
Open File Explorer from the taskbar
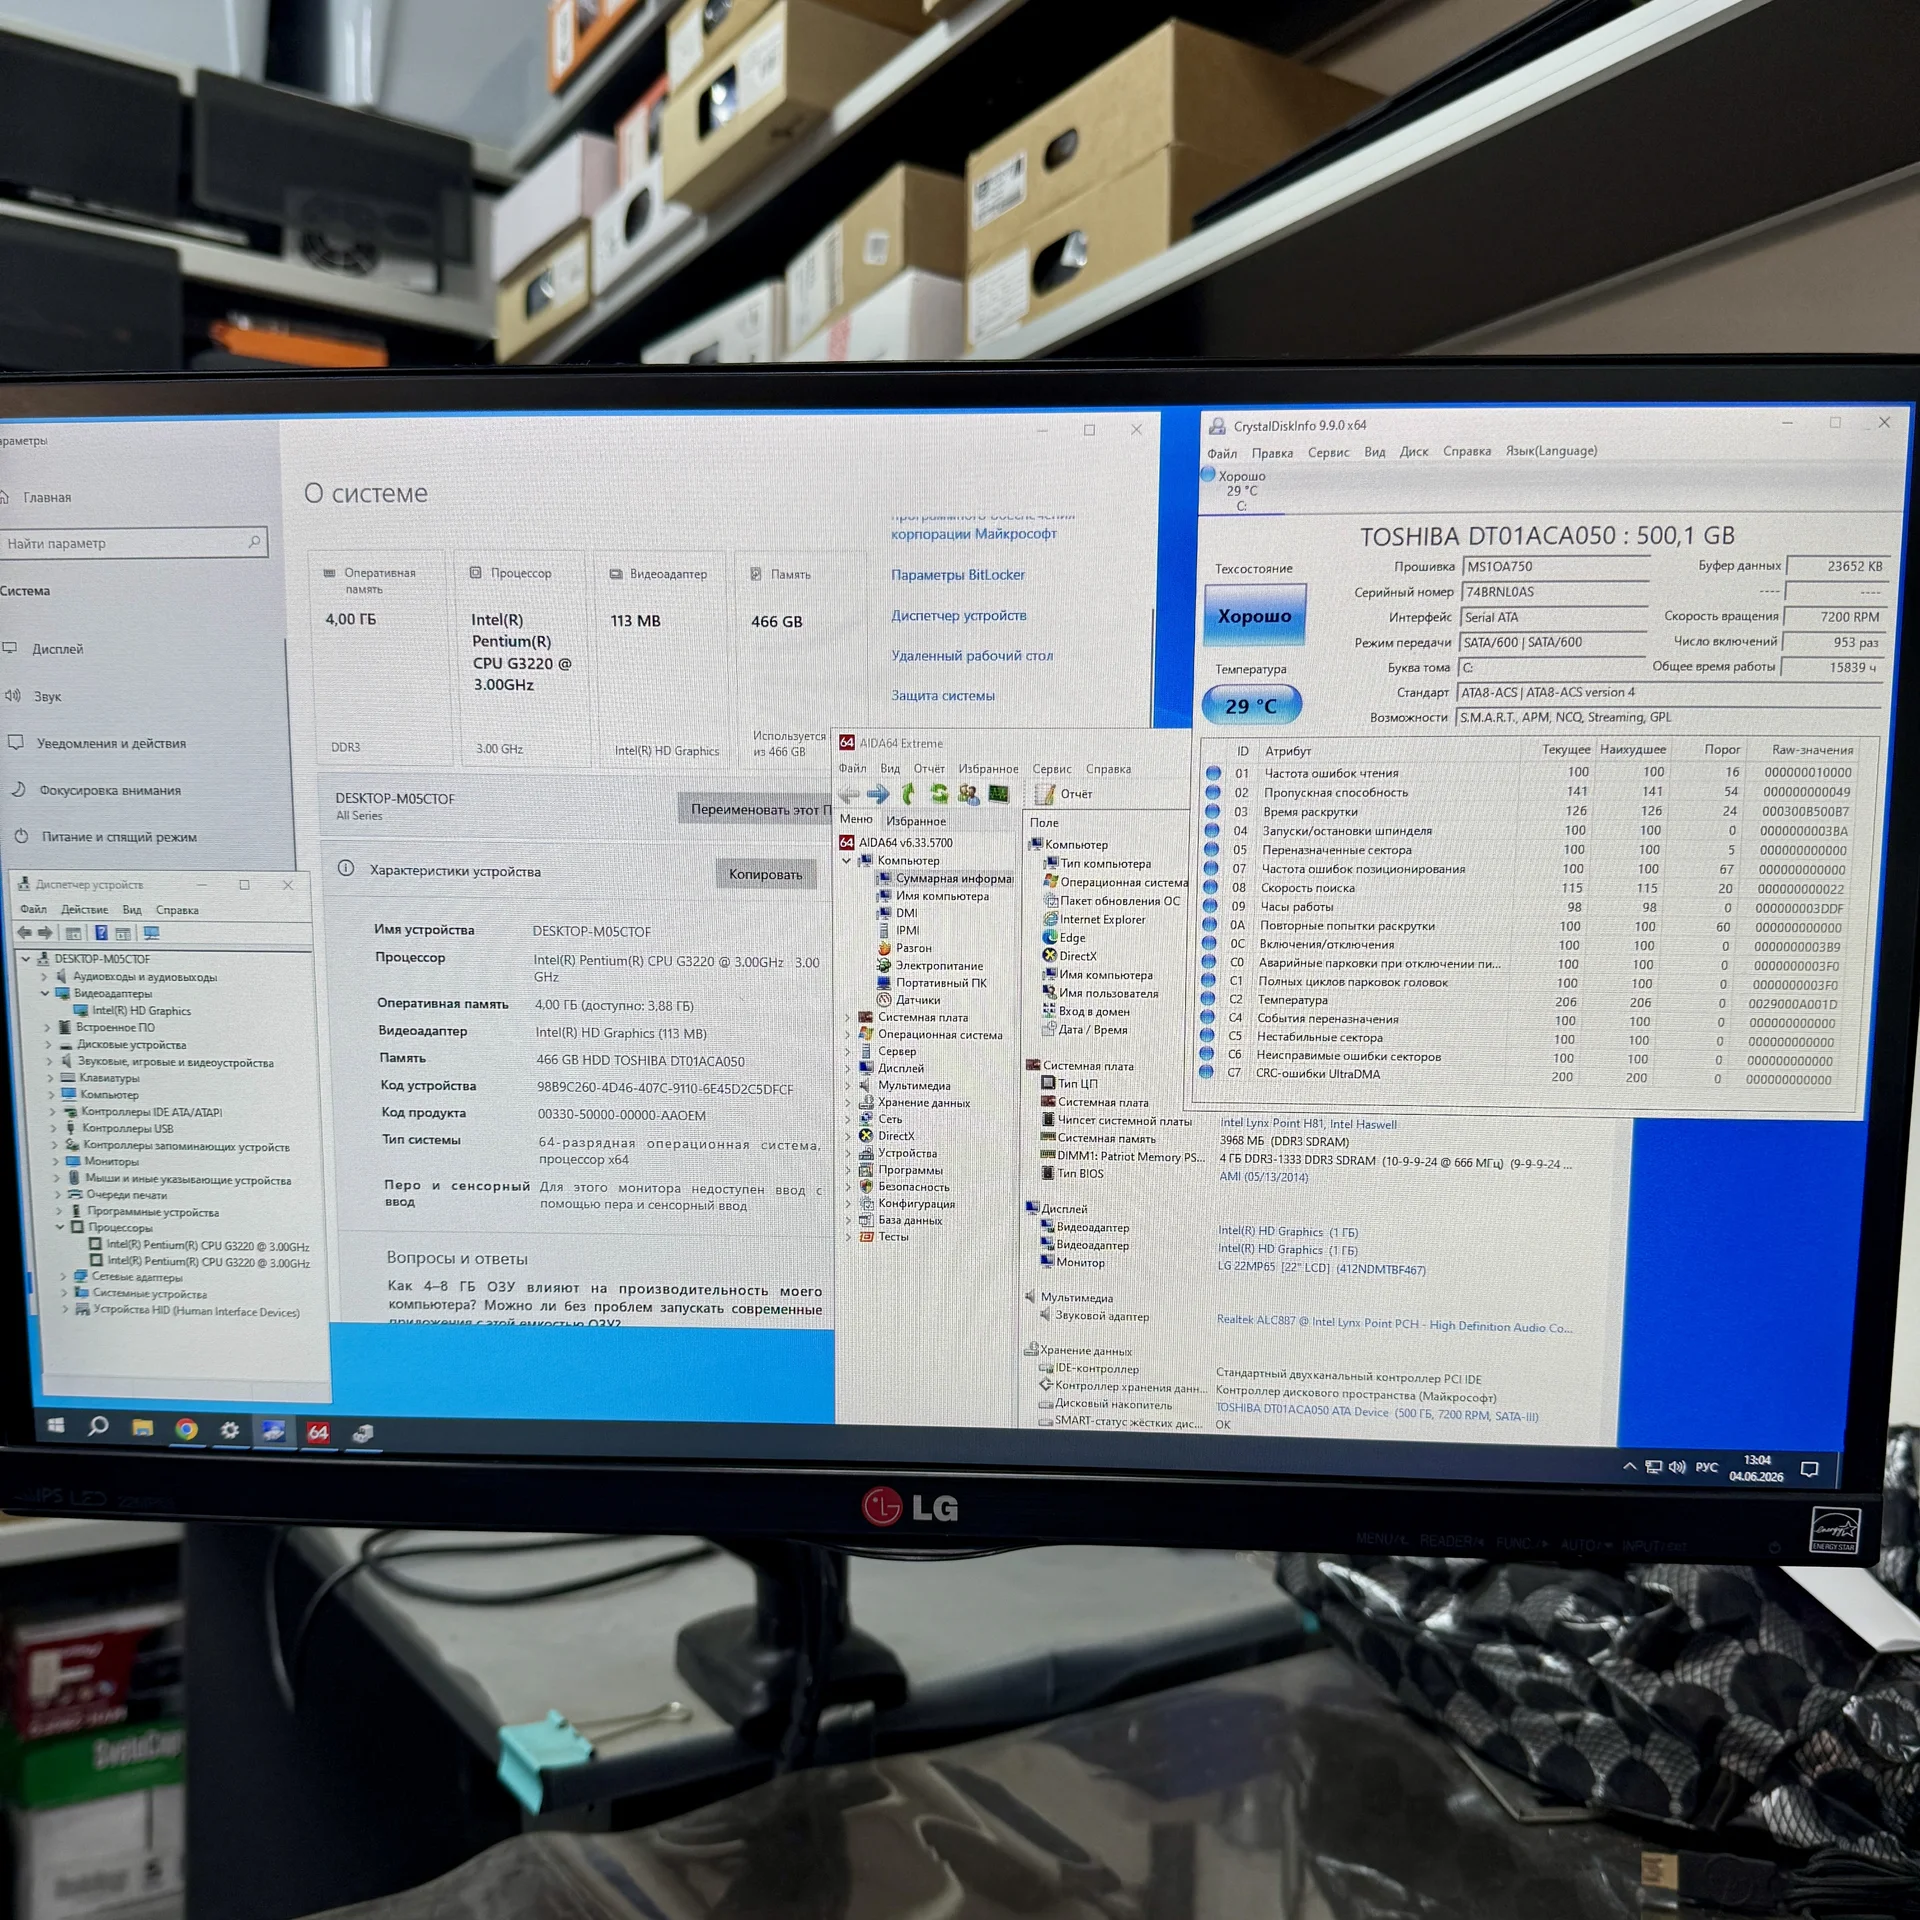[x=142, y=1428]
